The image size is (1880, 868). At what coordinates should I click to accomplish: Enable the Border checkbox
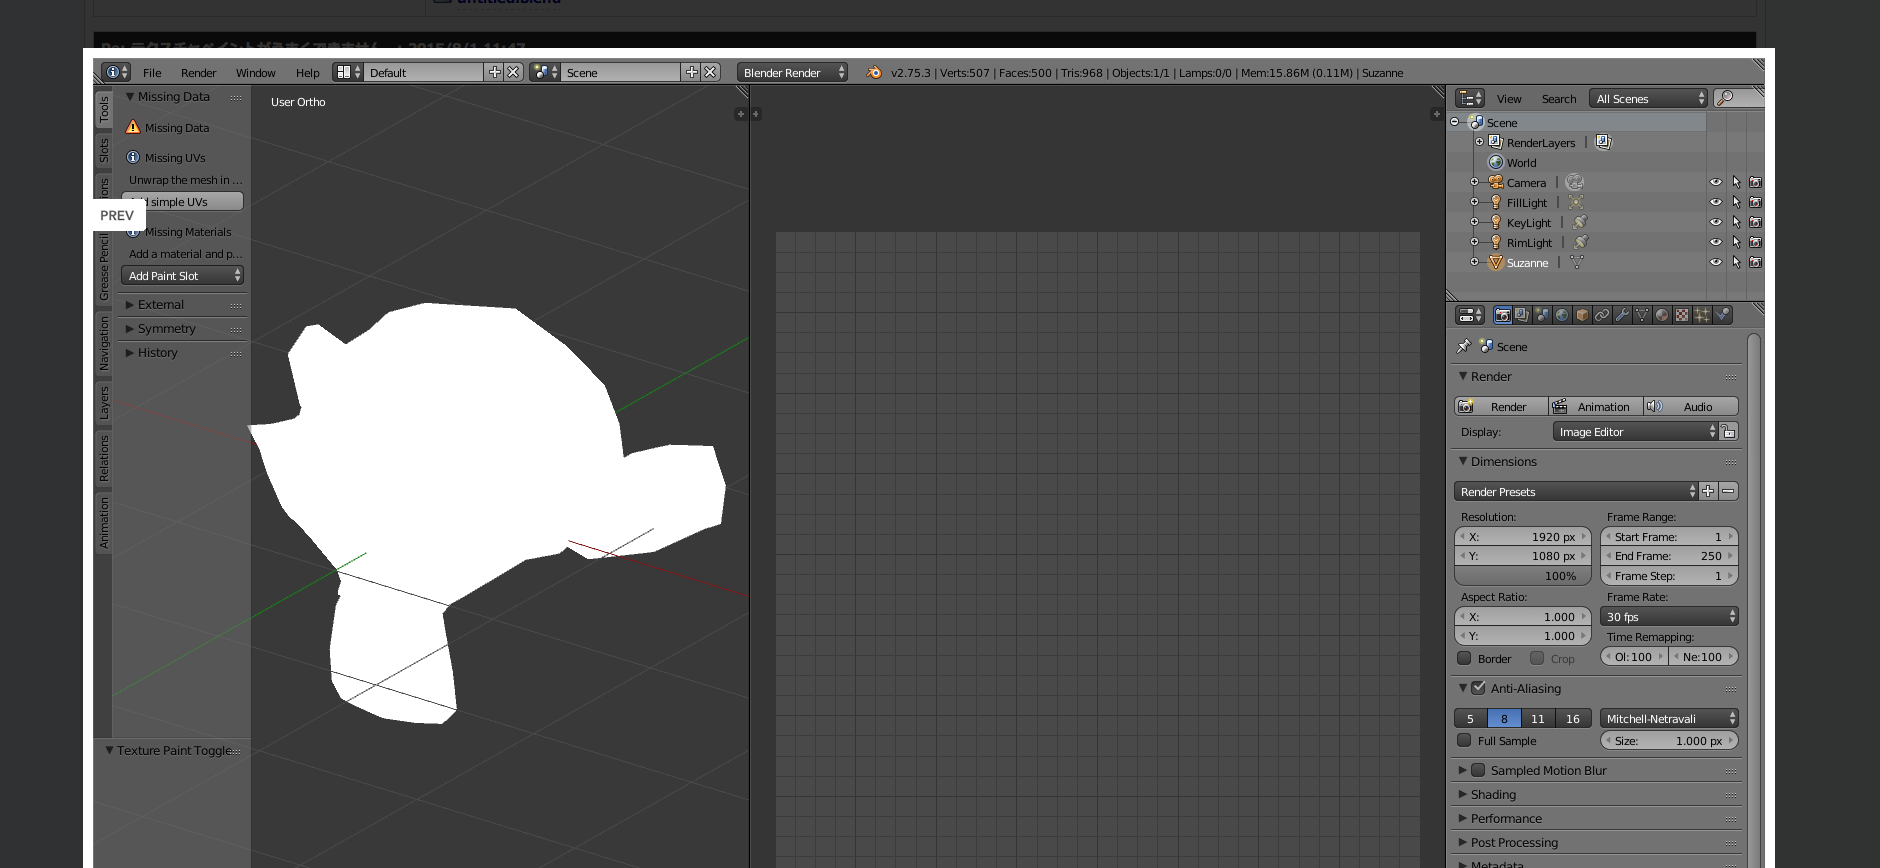point(1464,658)
